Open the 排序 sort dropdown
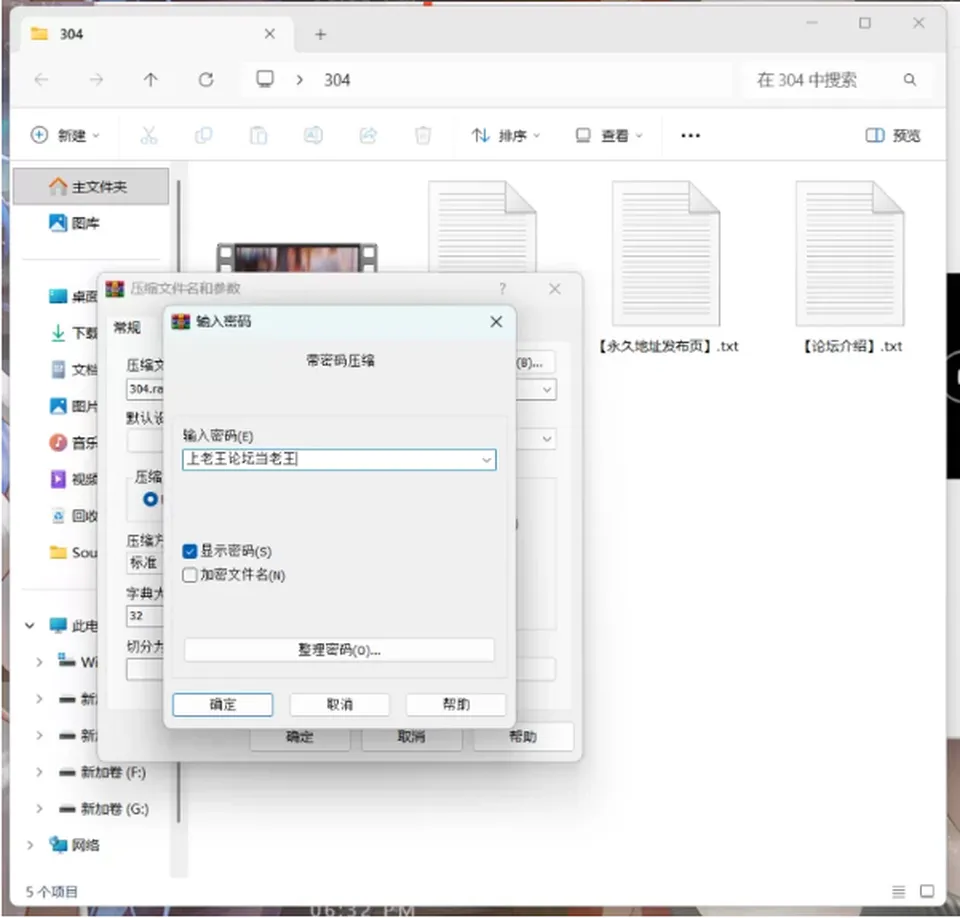Viewport: 960px width, 918px height. [506, 135]
